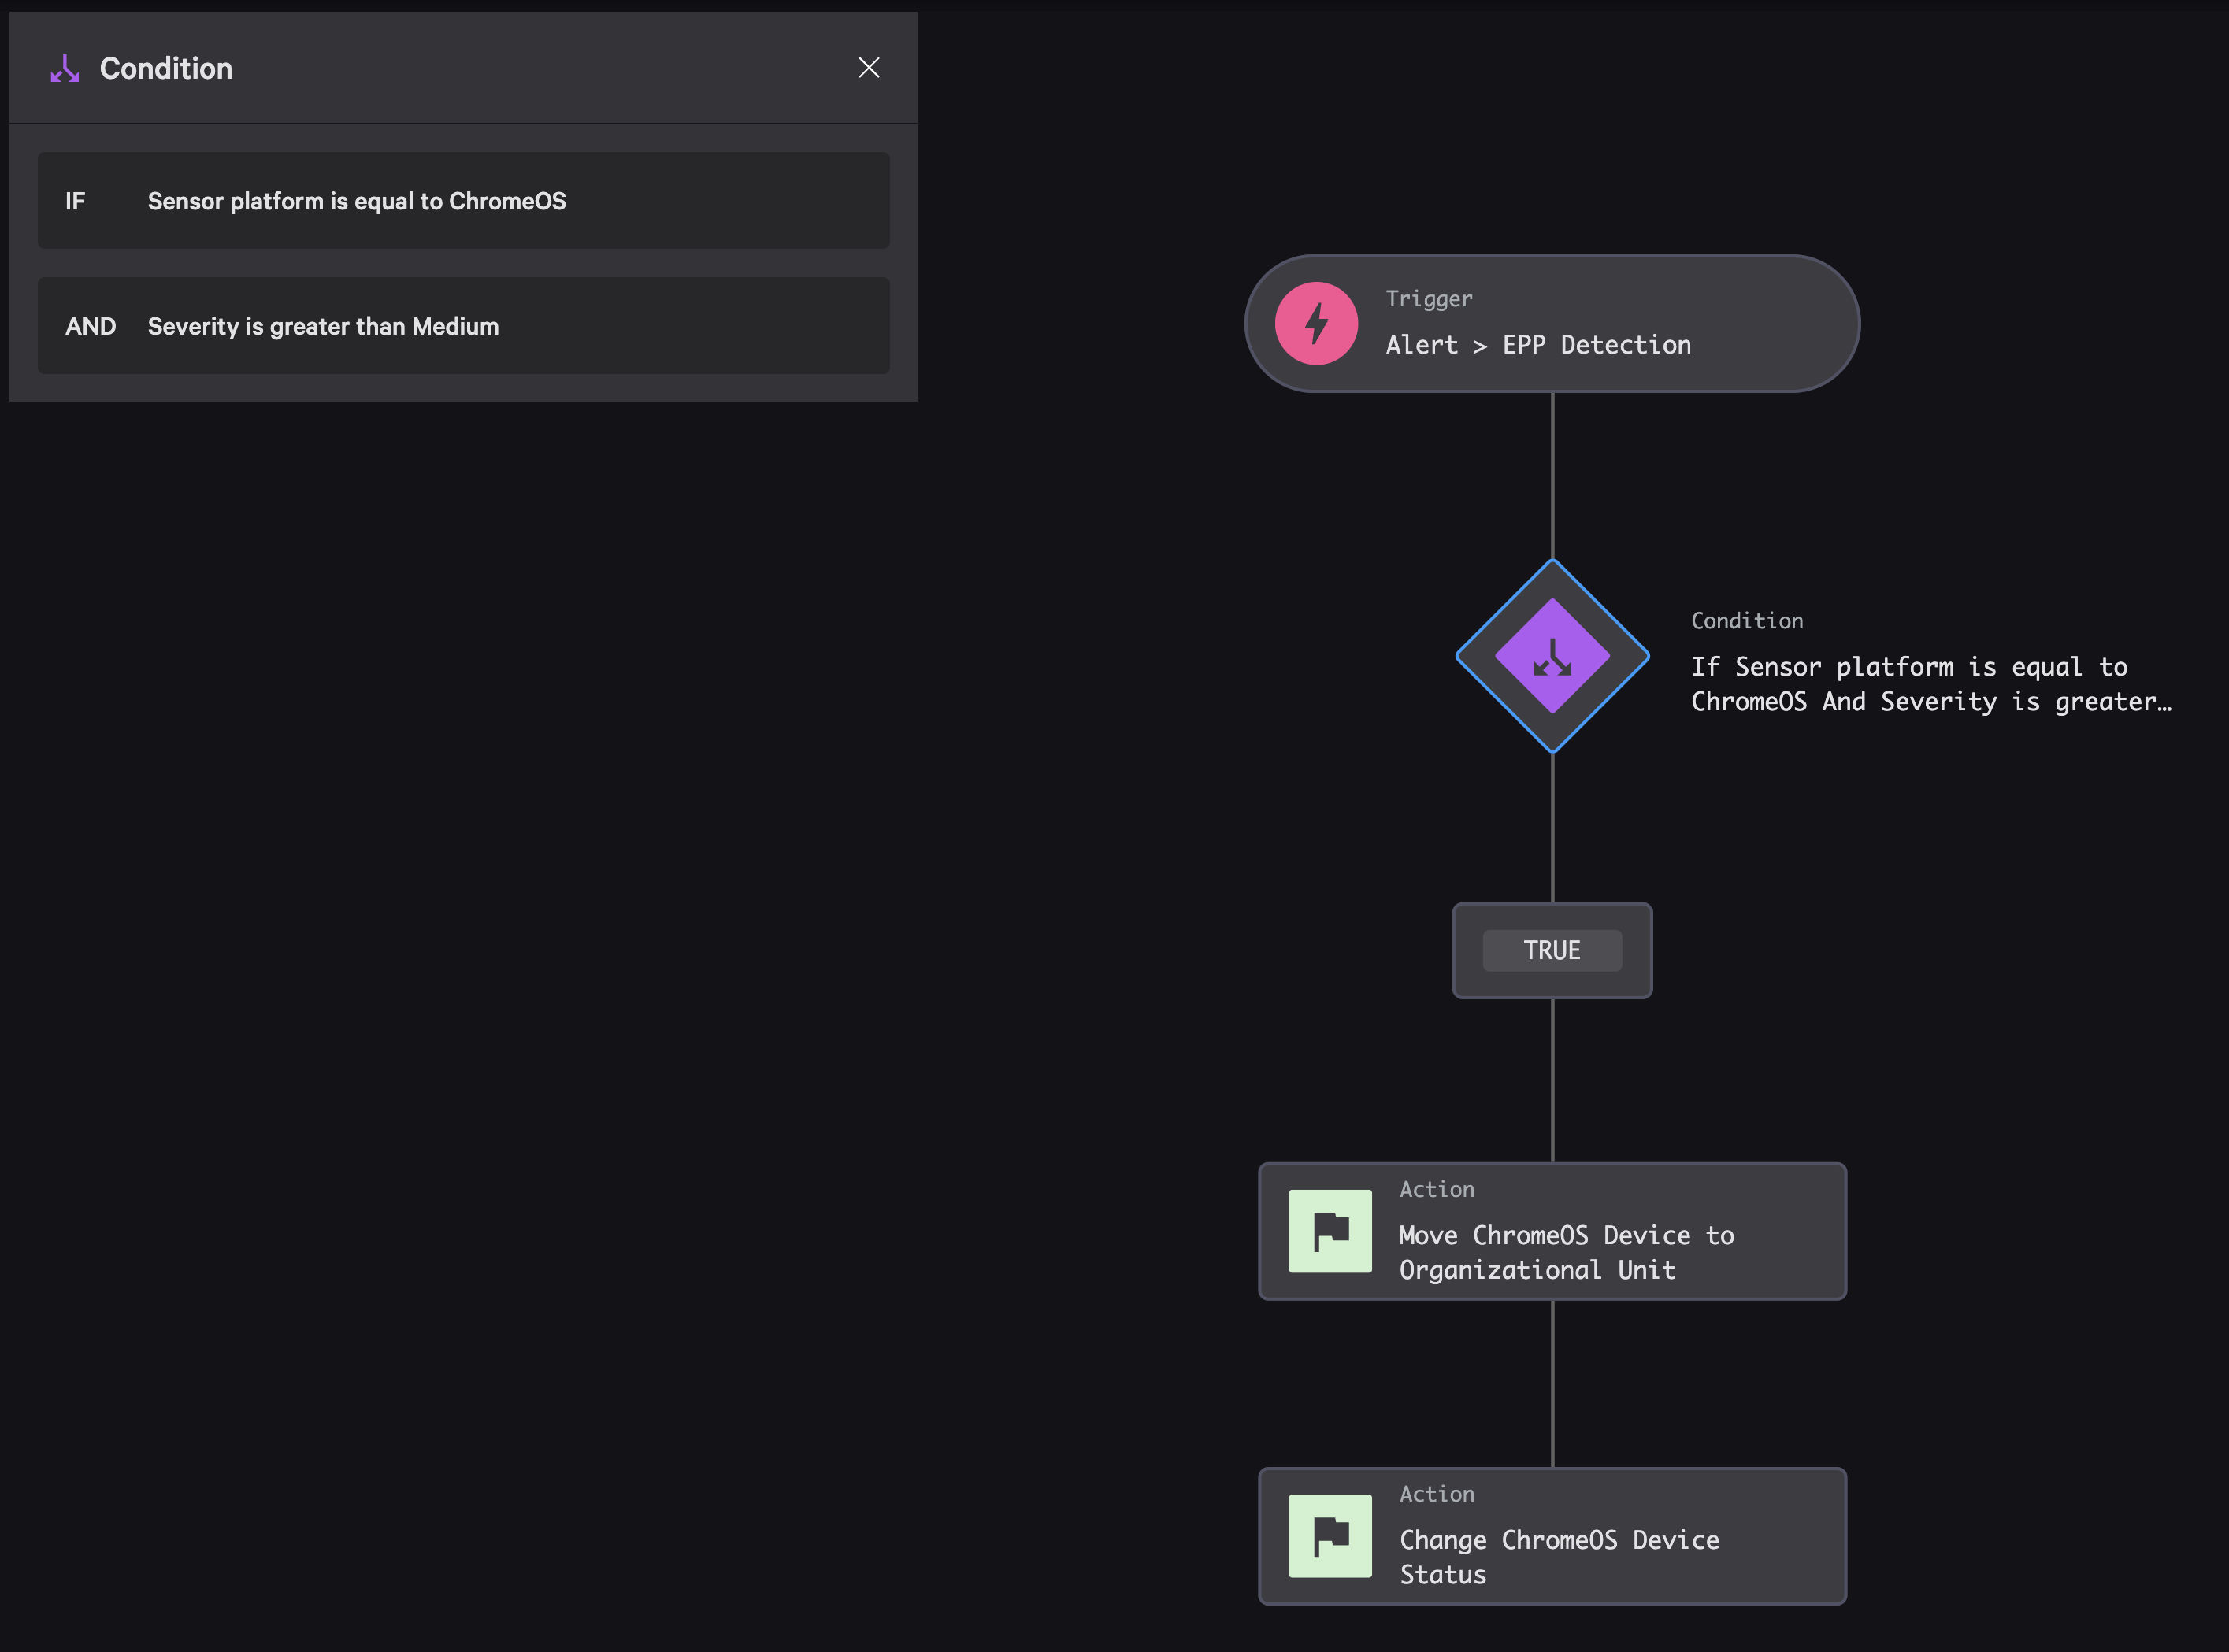Screen dimensions: 2229x1652
Task: Select the AND Severity condition row
Action: (463, 326)
